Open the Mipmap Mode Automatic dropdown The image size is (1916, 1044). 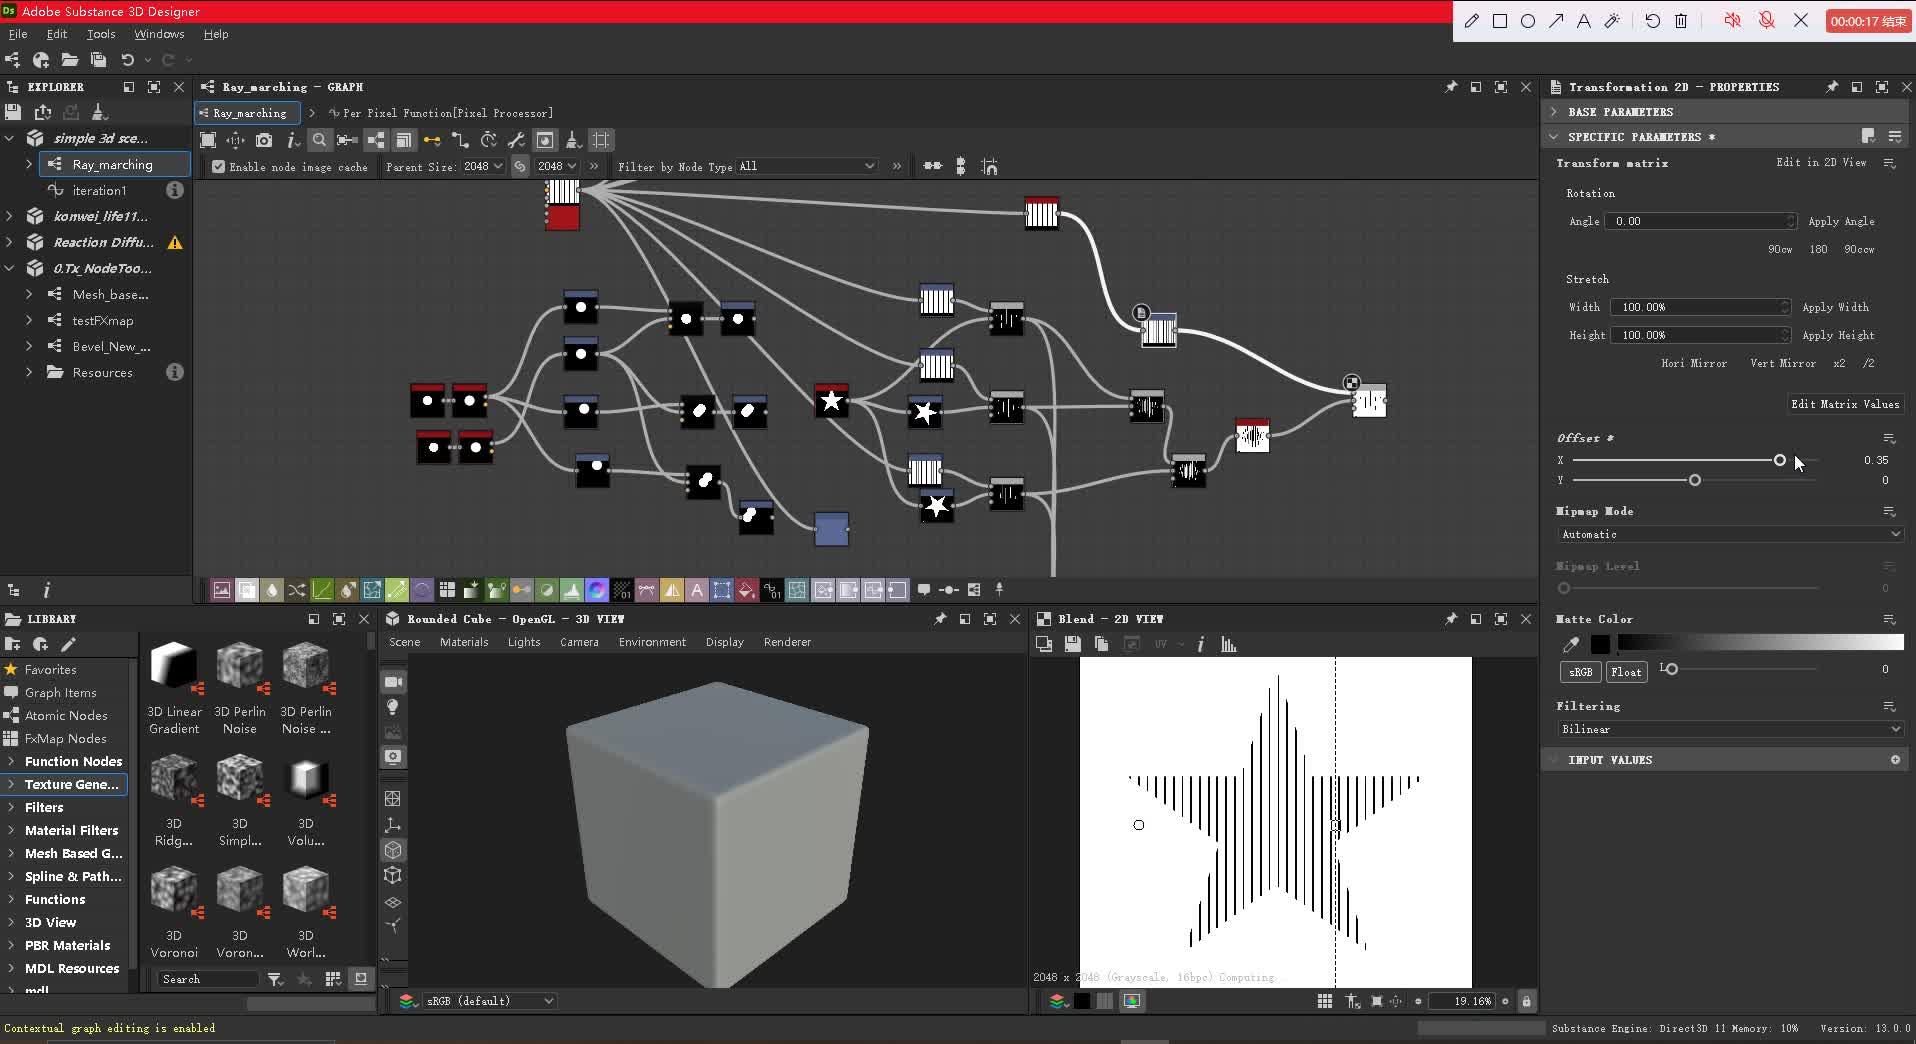[1730, 534]
